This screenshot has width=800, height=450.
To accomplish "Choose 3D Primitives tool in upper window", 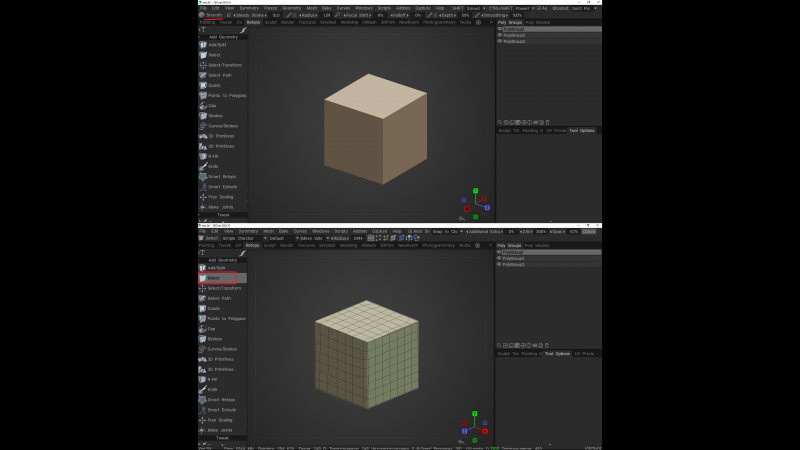I will coord(220,136).
